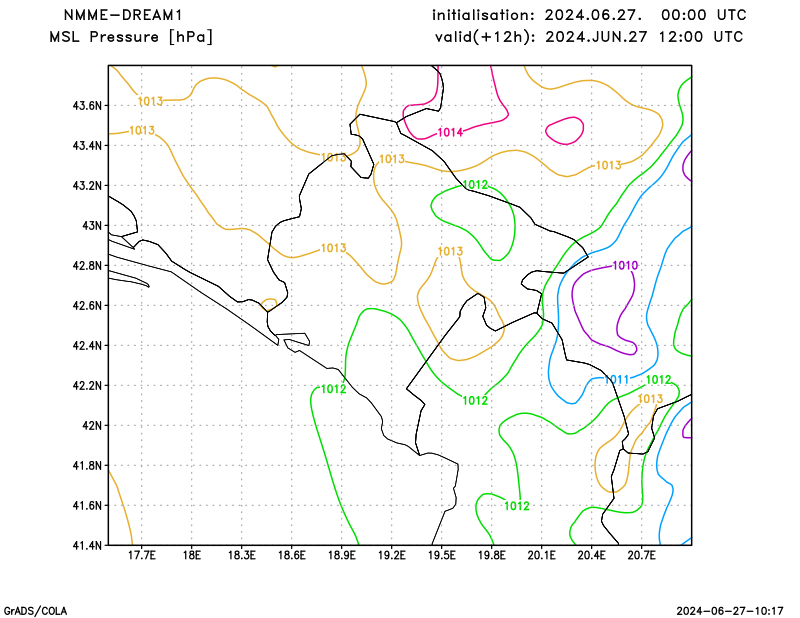Click the 42.6N latitude axis label
The height and width of the screenshot is (618, 800).
pyautogui.click(x=87, y=305)
